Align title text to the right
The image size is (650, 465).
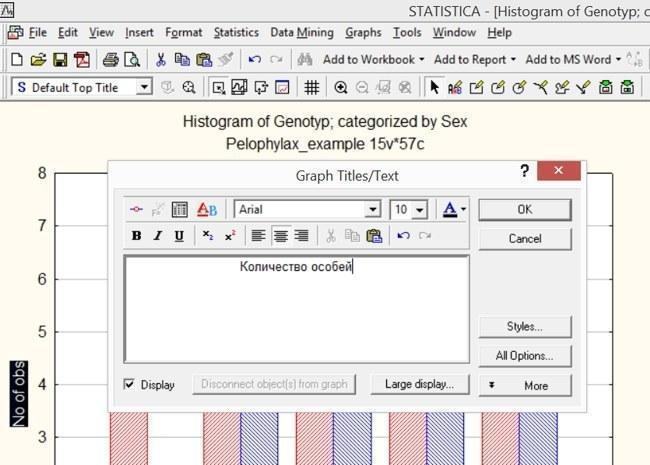click(301, 236)
